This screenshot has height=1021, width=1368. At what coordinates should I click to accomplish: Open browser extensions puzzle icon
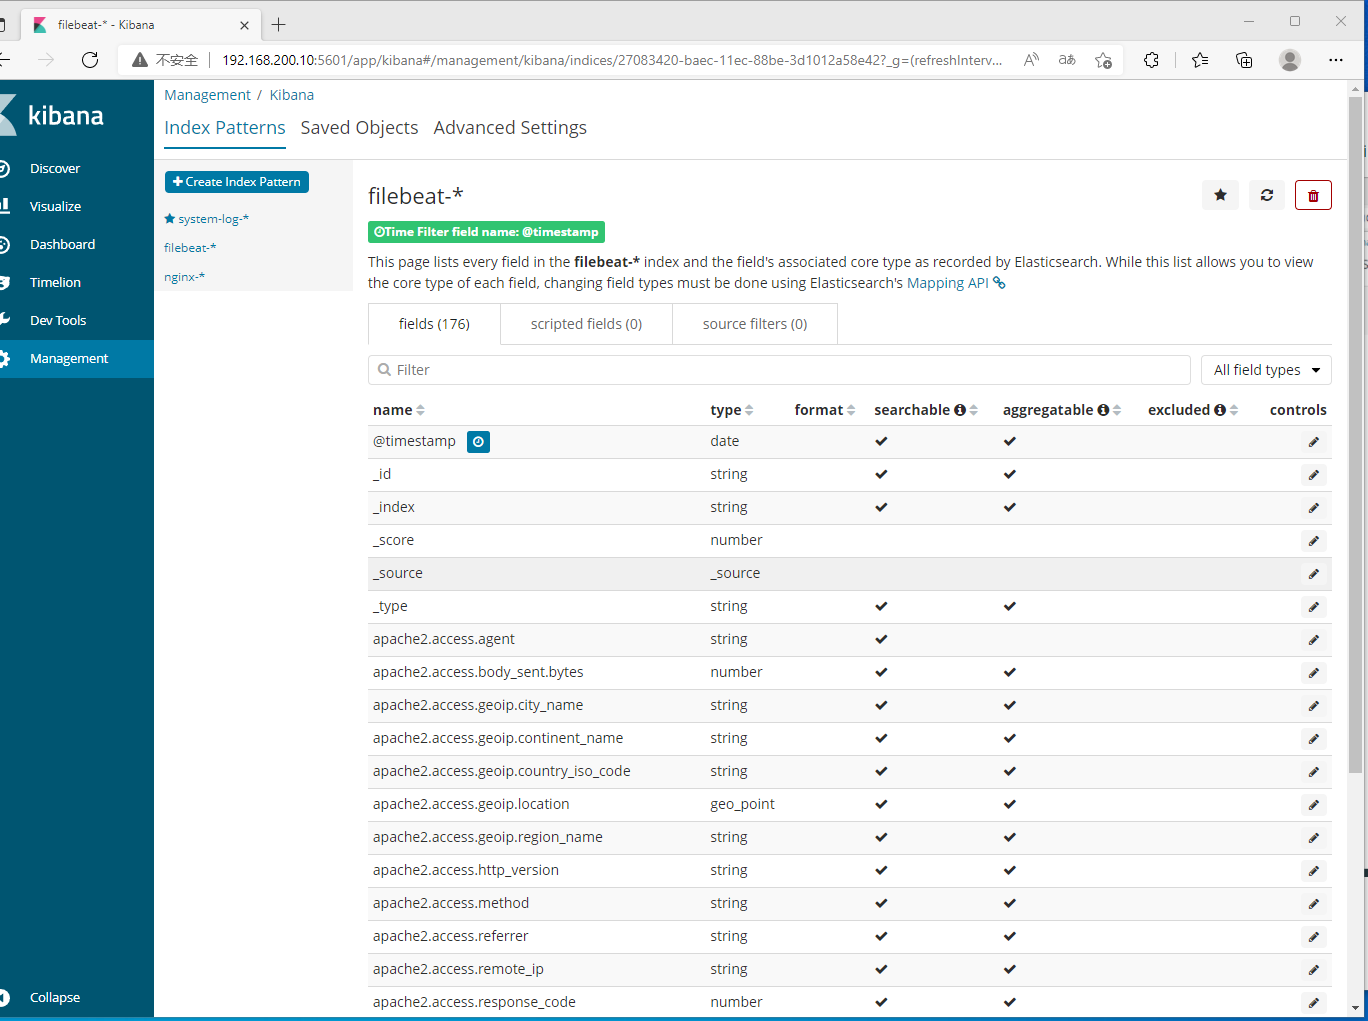click(x=1151, y=60)
